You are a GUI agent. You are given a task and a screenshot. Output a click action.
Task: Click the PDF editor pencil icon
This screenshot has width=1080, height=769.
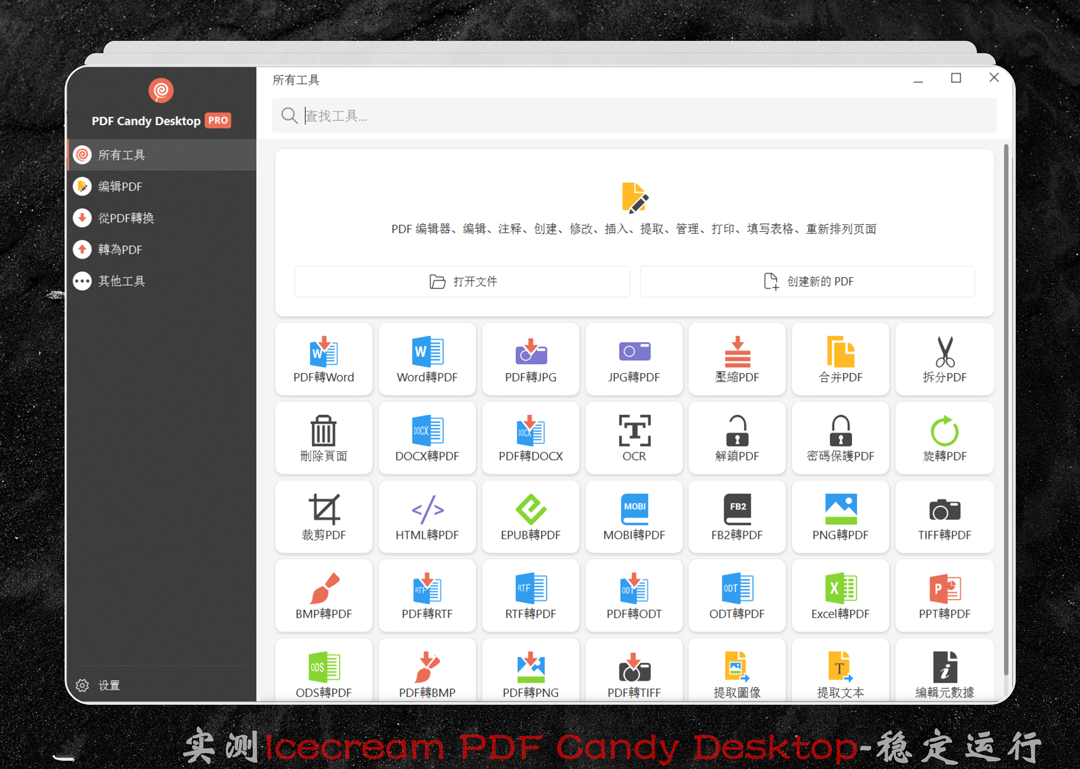pos(634,197)
